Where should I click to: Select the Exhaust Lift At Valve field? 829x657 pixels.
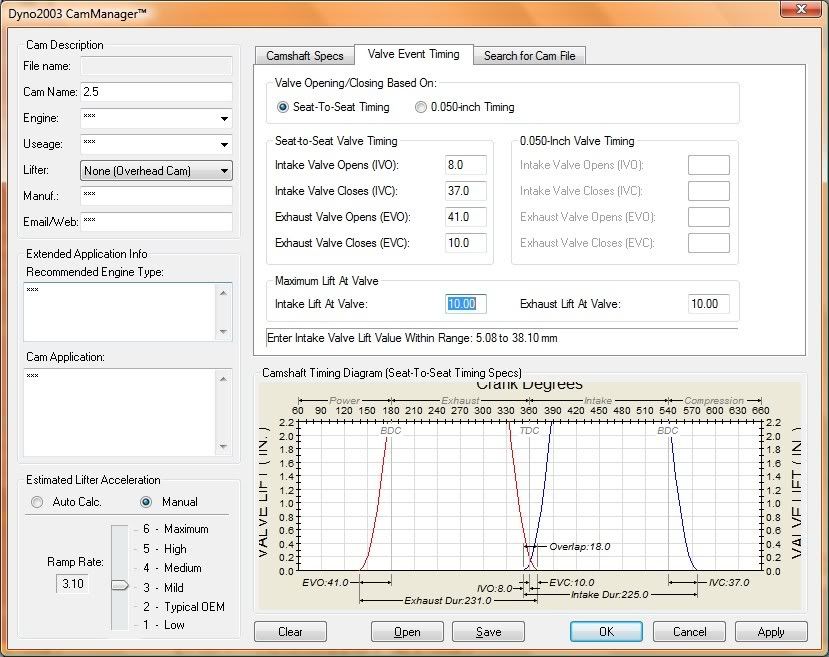[708, 304]
